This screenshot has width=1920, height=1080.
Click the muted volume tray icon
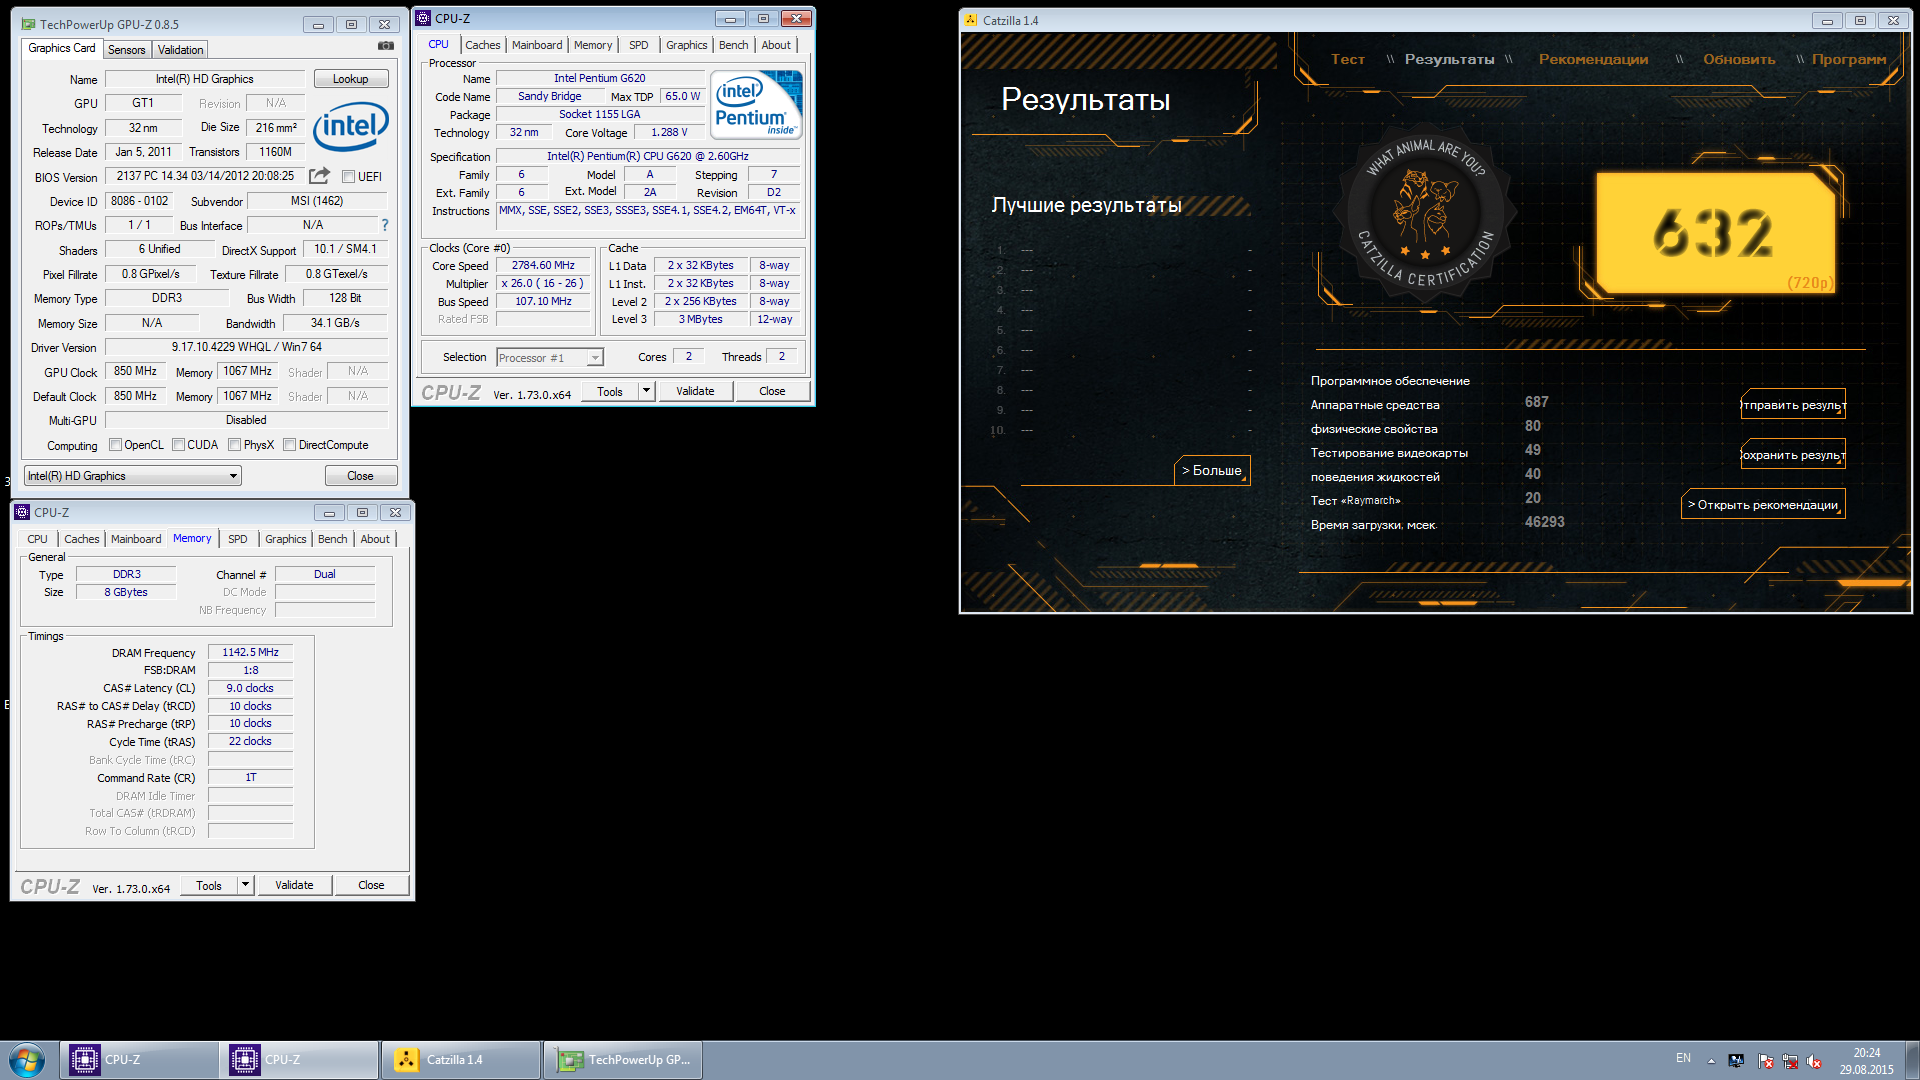pyautogui.click(x=1814, y=1061)
